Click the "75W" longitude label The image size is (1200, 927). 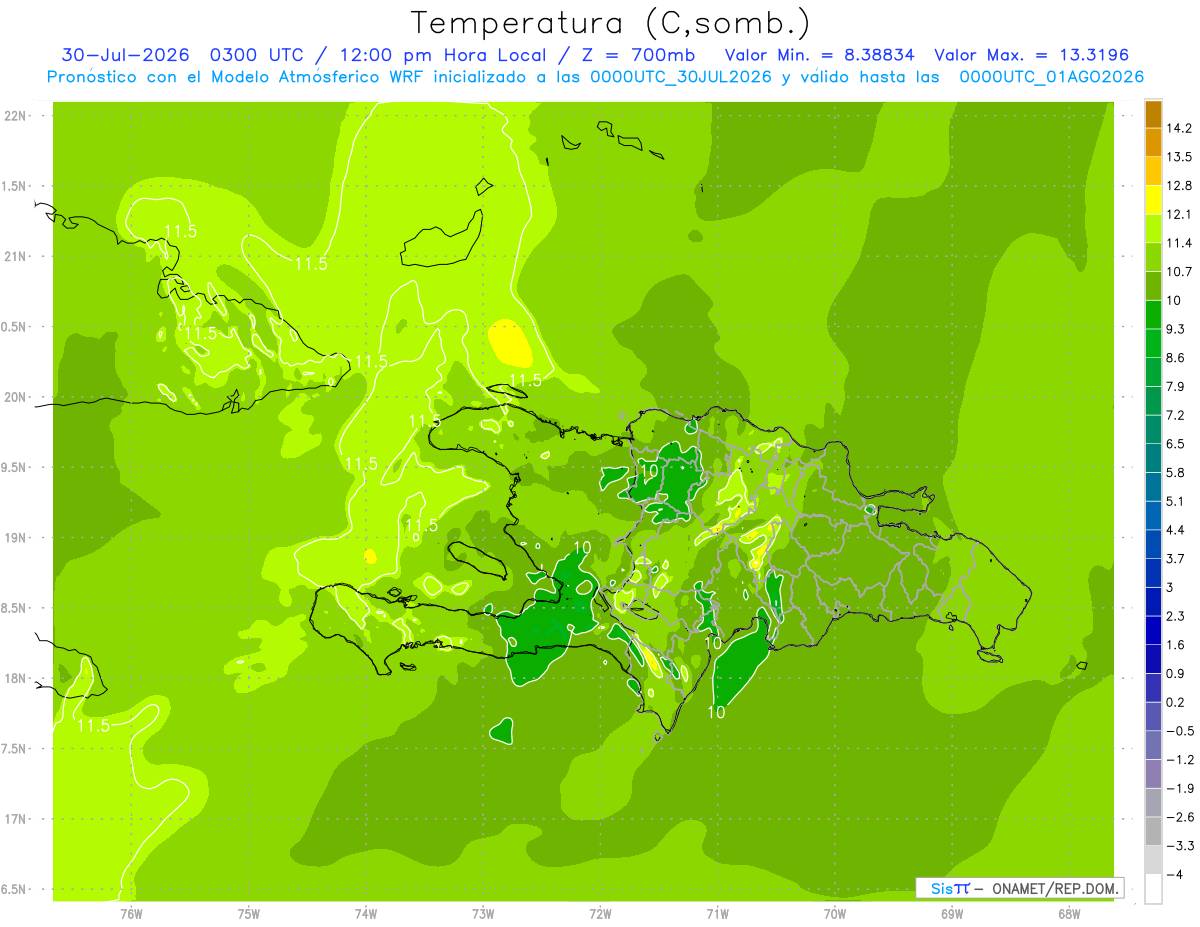coord(249,914)
